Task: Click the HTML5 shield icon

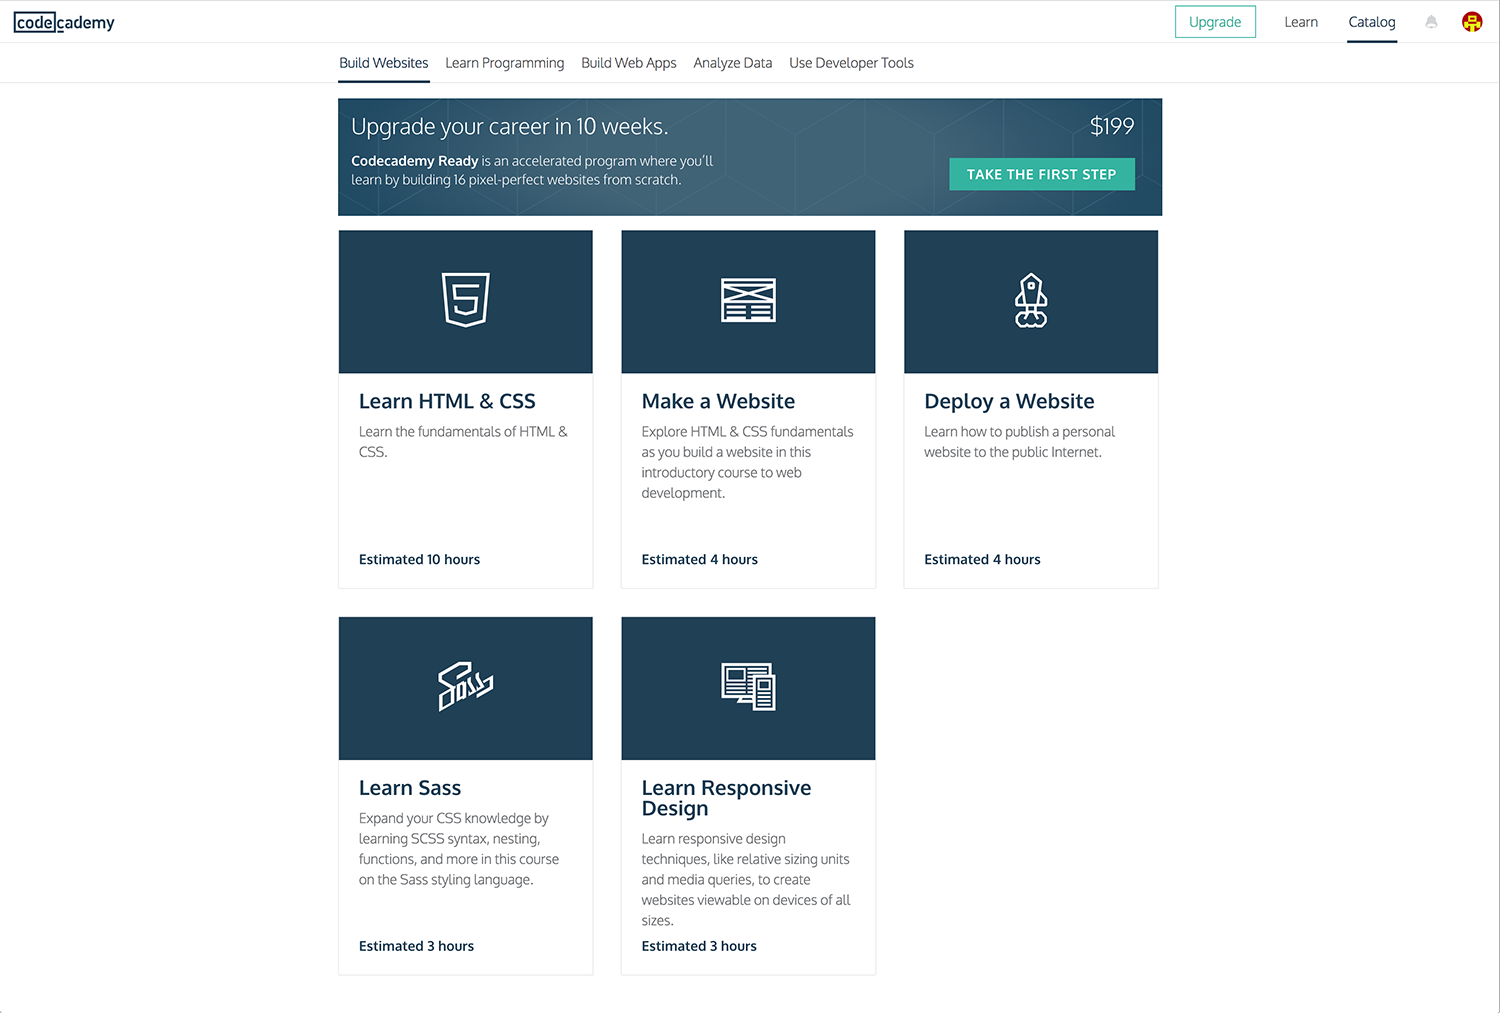Action: [466, 300]
